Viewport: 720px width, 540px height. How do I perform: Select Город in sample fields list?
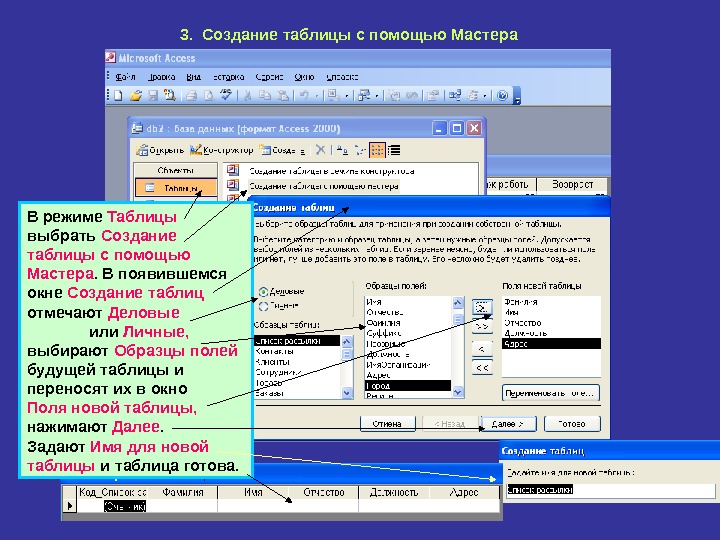pos(408,386)
